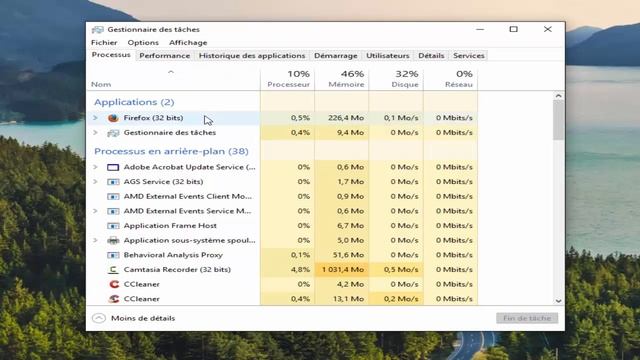Sort by Réseau column header
Viewport: 640px width, 360px height.
coord(451,79)
